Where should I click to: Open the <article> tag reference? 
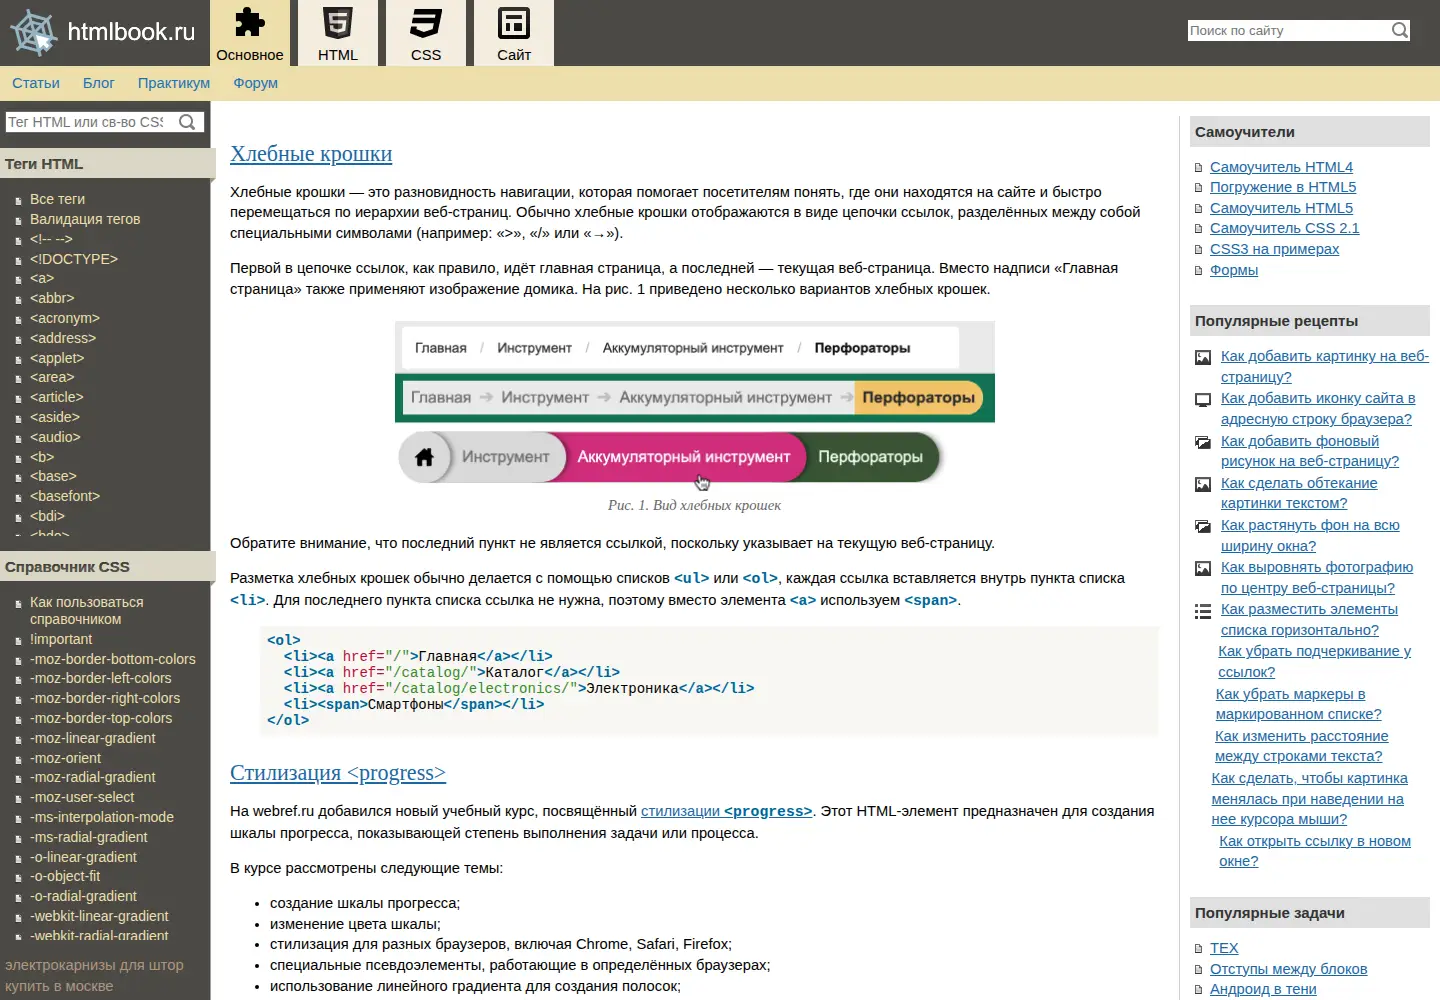(57, 397)
